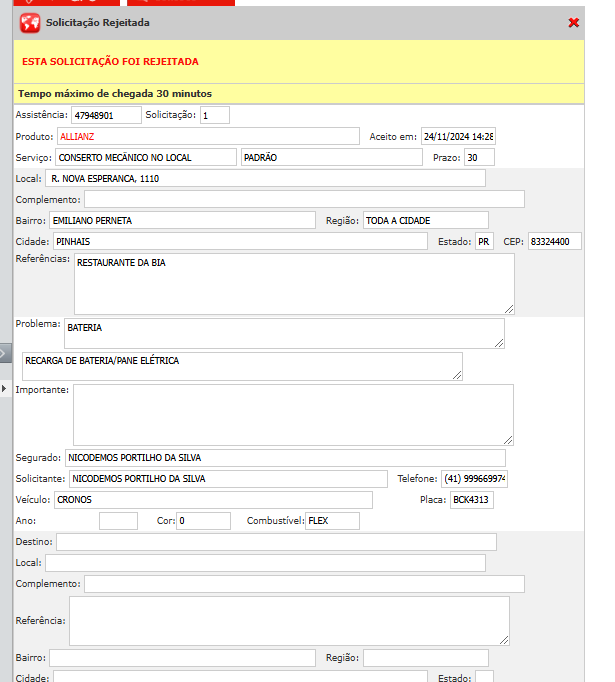Click the Serviço field with CONSERTO MECÂNICO NO LOCAL
The height and width of the screenshot is (682, 615).
click(145, 157)
